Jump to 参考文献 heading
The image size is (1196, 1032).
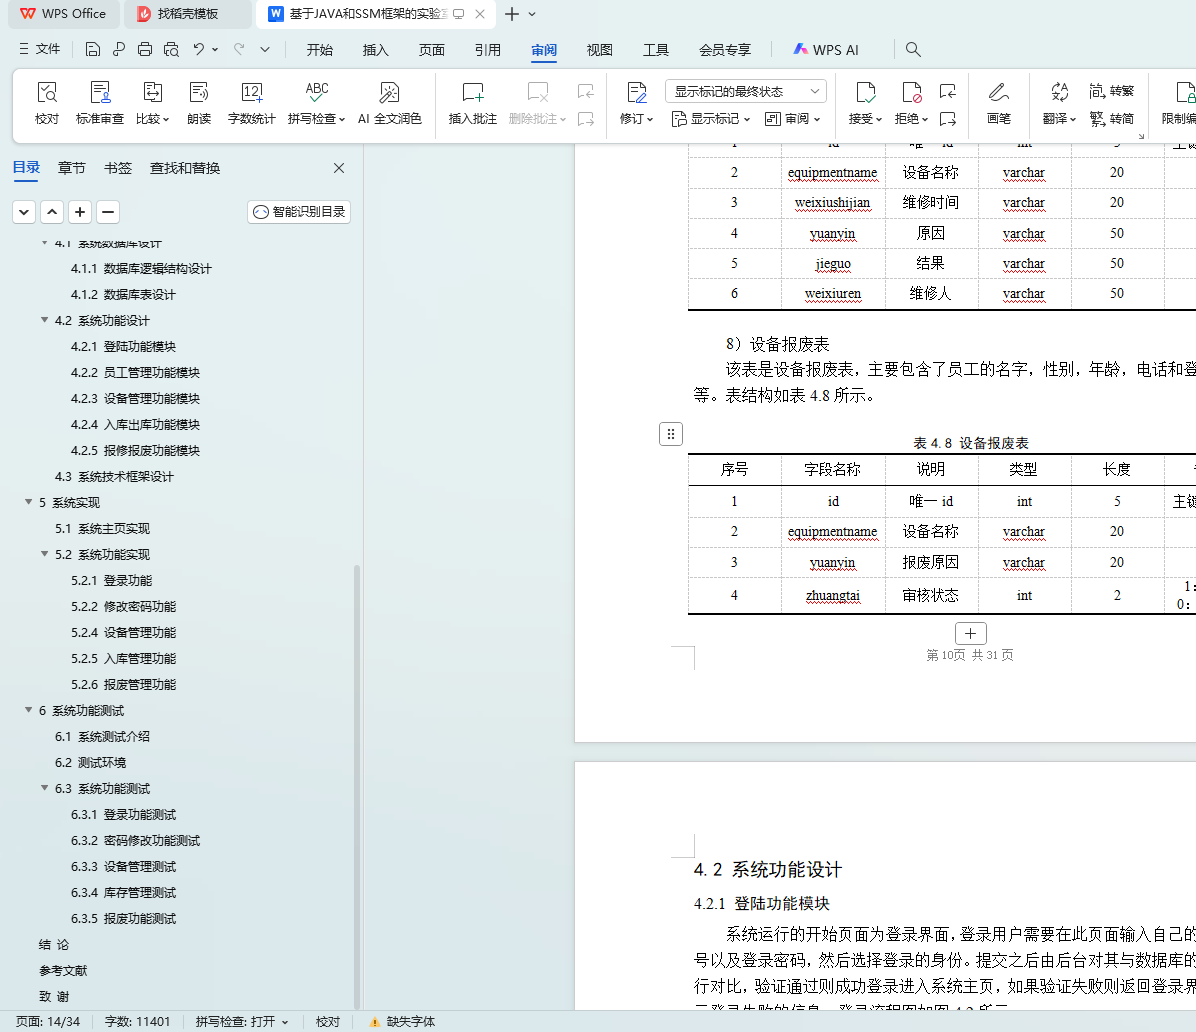click(x=63, y=970)
